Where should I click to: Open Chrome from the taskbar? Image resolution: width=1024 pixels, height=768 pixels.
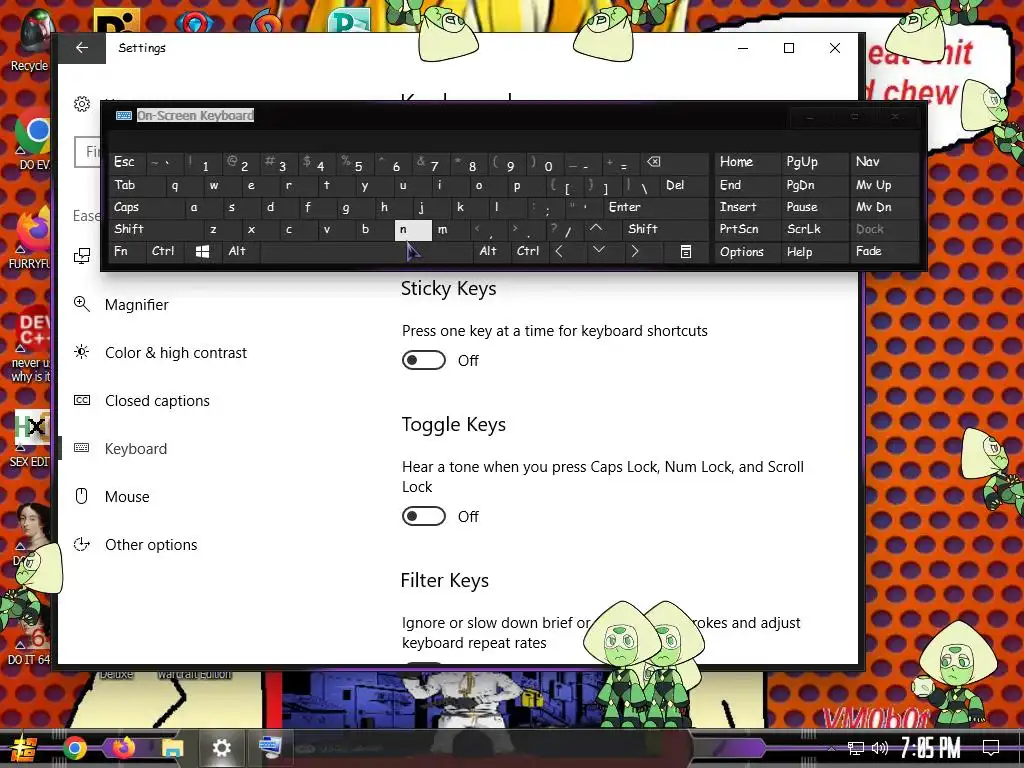[74, 748]
